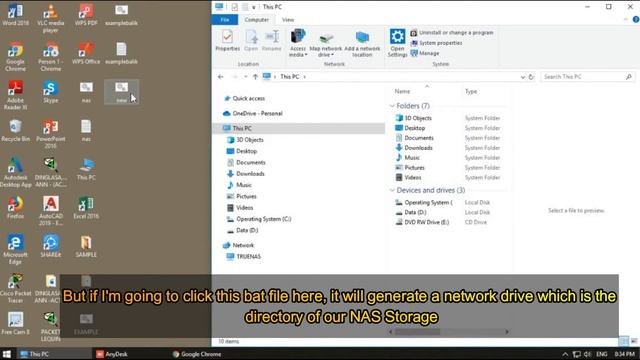The width and height of the screenshot is (640, 360).
Task: Select Pictures folder in file list
Action: click(x=410, y=168)
